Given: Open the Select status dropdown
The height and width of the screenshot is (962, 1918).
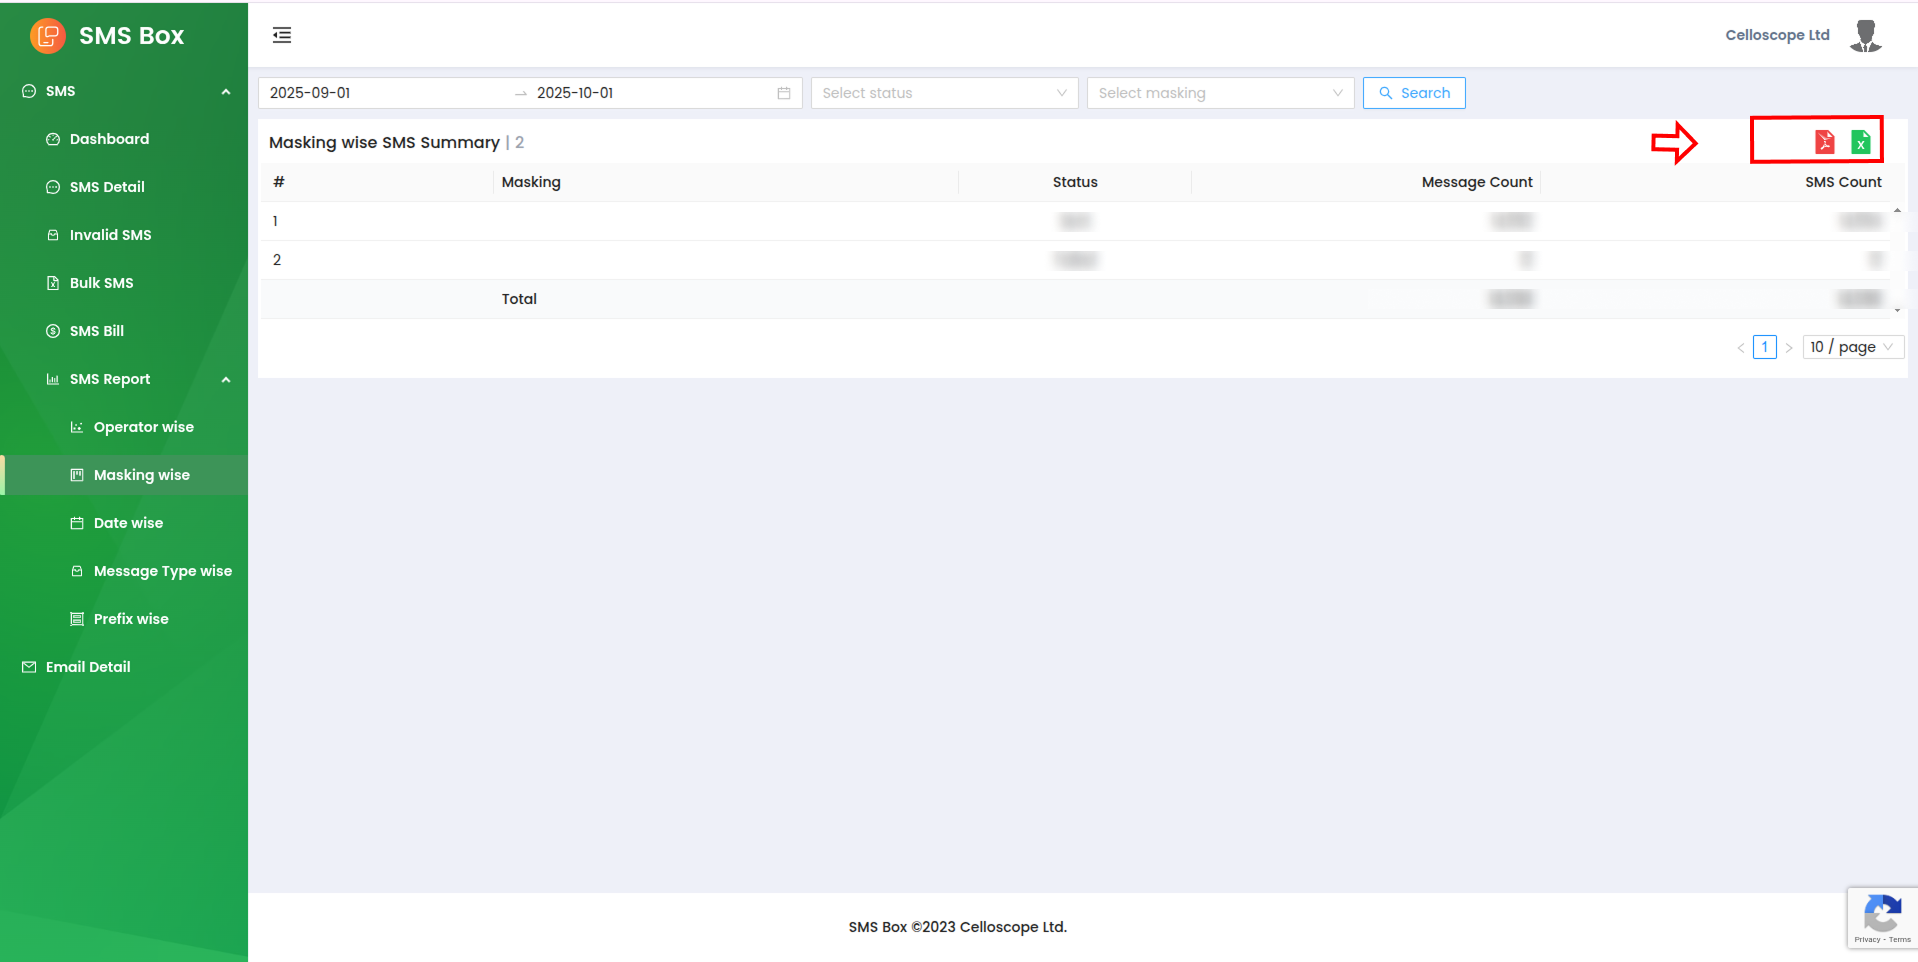Looking at the screenshot, I should click(943, 93).
